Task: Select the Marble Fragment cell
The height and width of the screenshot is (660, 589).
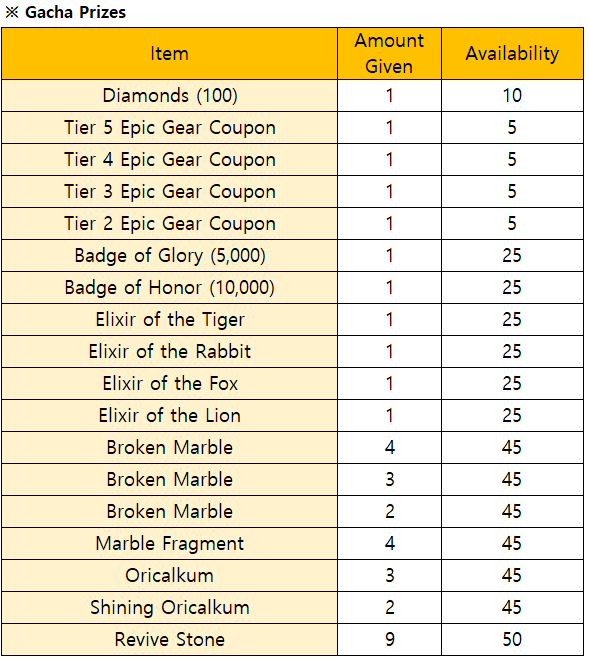Action: (170, 543)
